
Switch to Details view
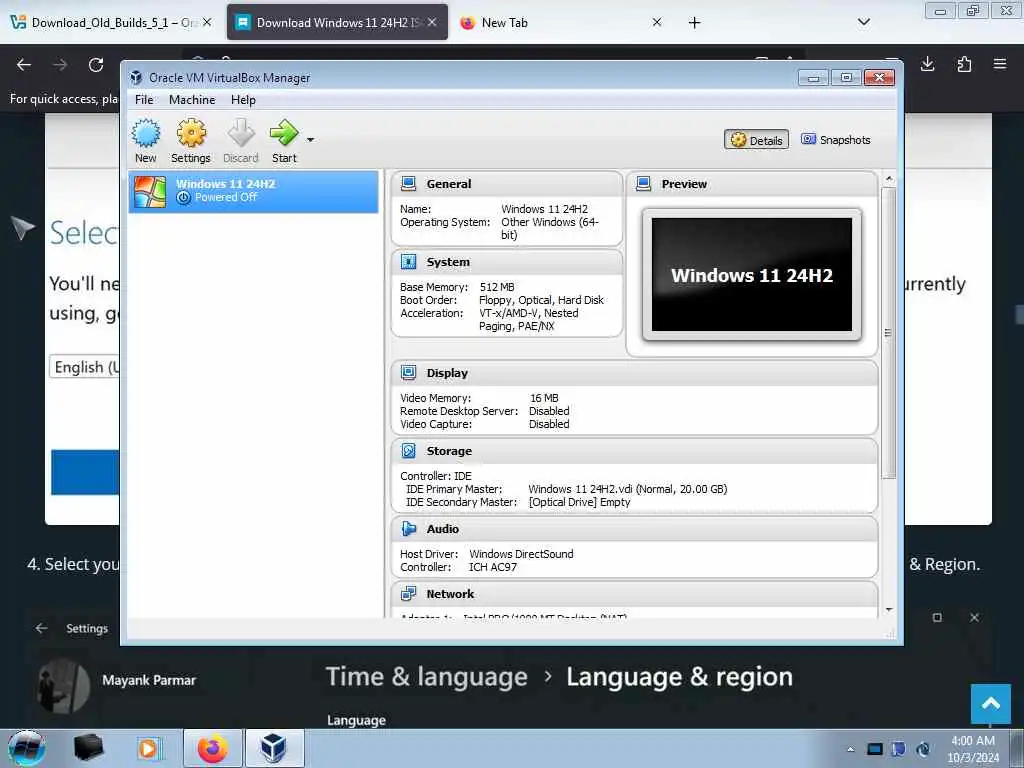click(x=756, y=140)
